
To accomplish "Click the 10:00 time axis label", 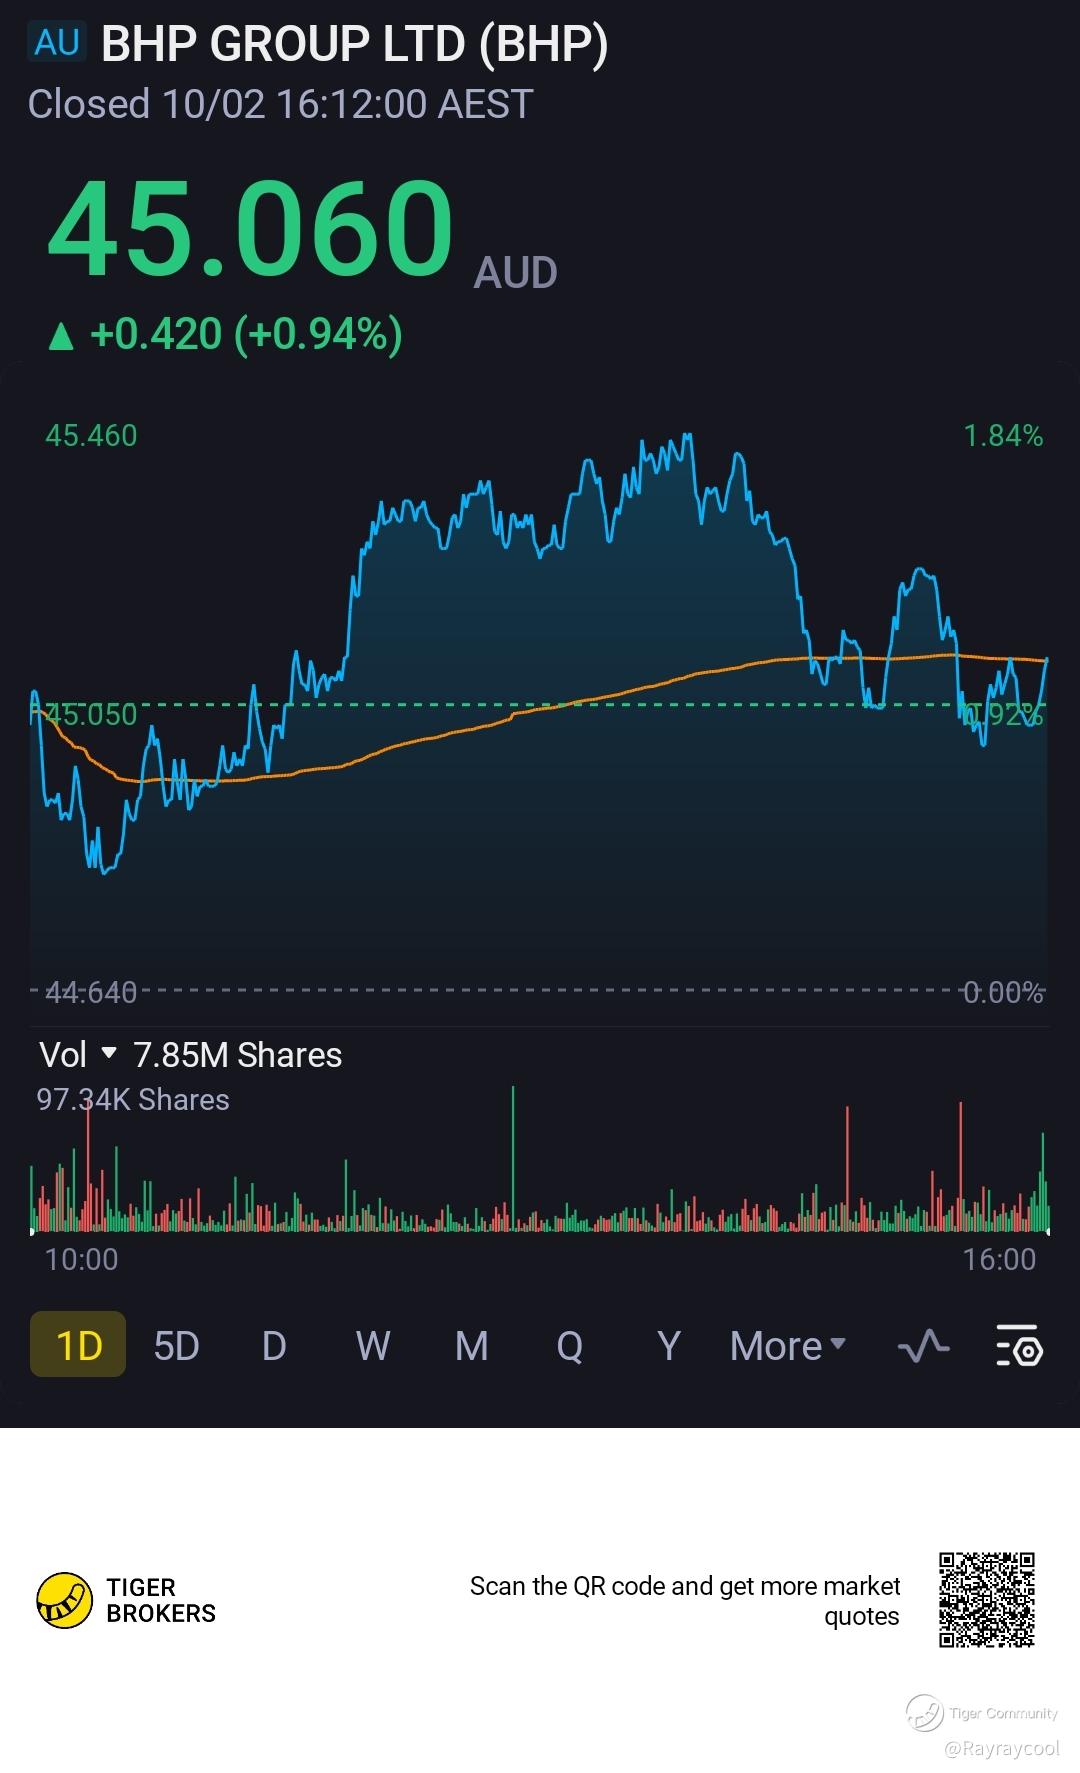I will (82, 1259).
